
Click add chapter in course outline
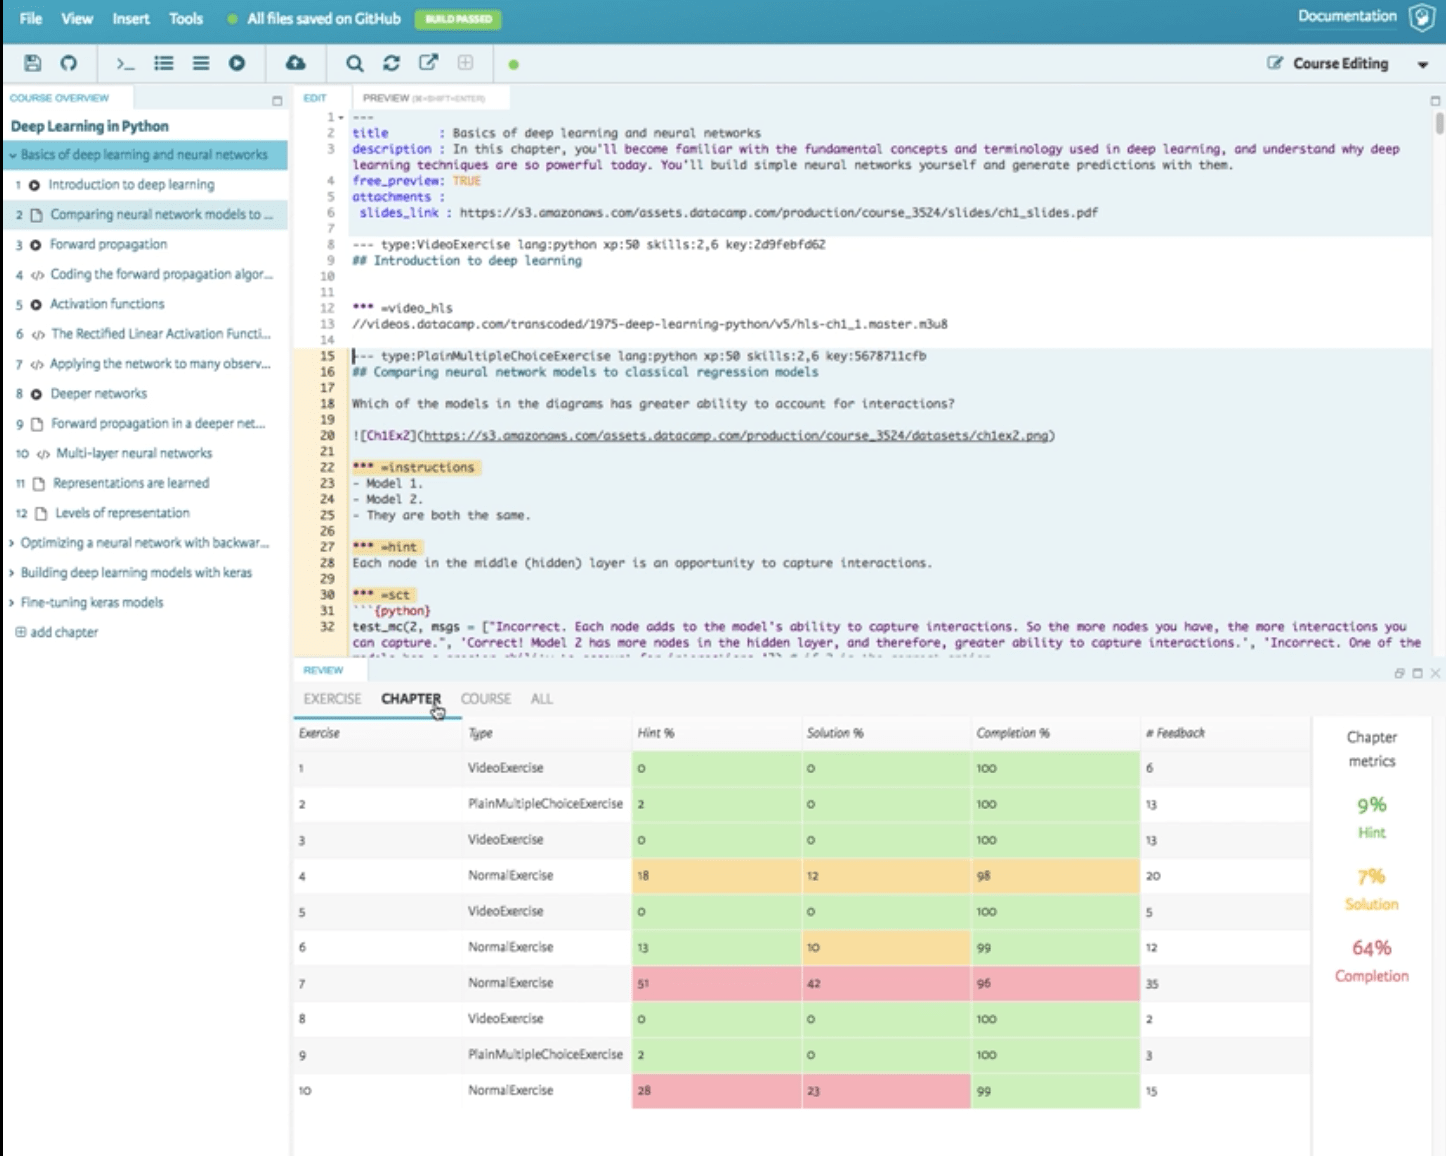[64, 632]
